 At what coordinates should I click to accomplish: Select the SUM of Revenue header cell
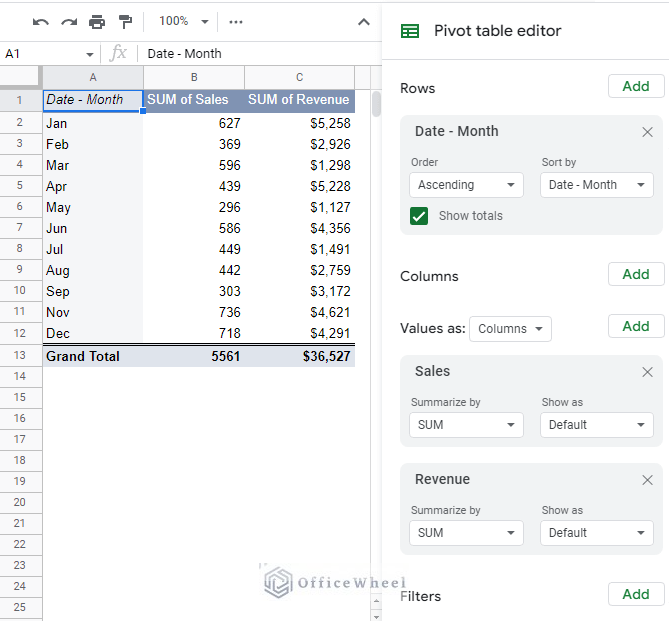tap(300, 100)
